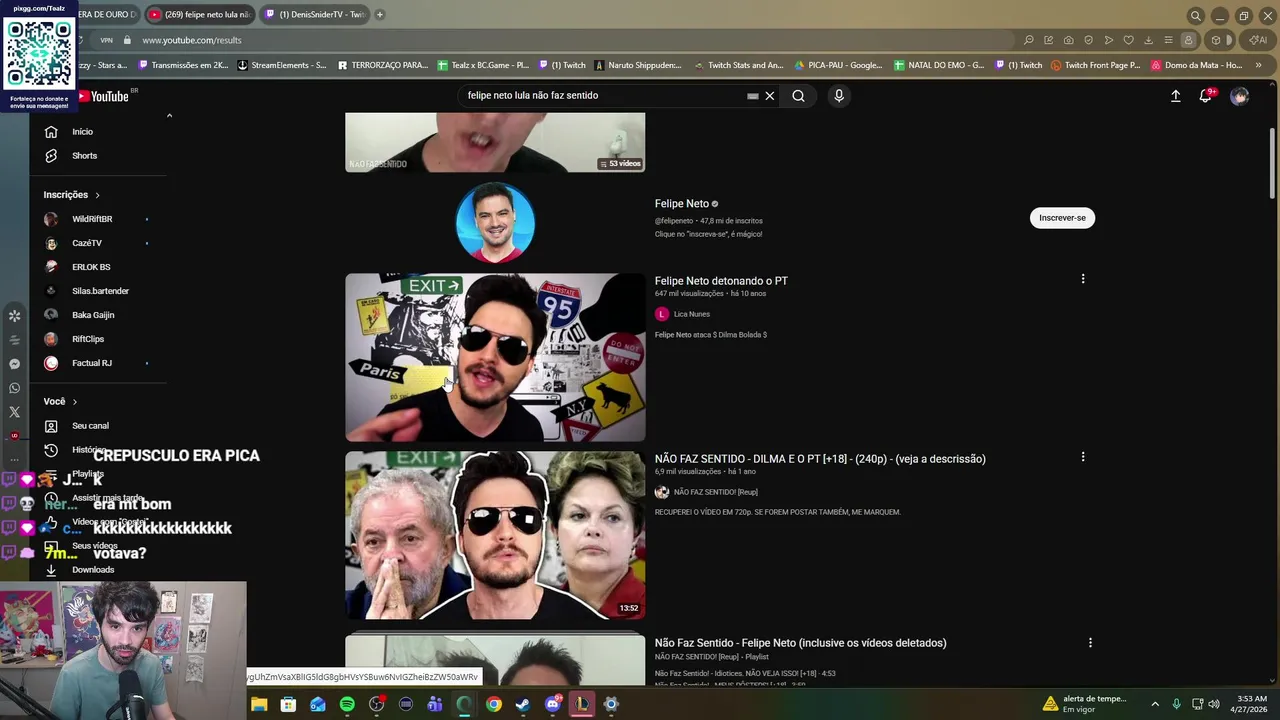Open Felipe Neto channel avatar
The width and height of the screenshot is (1280, 720).
(x=495, y=222)
